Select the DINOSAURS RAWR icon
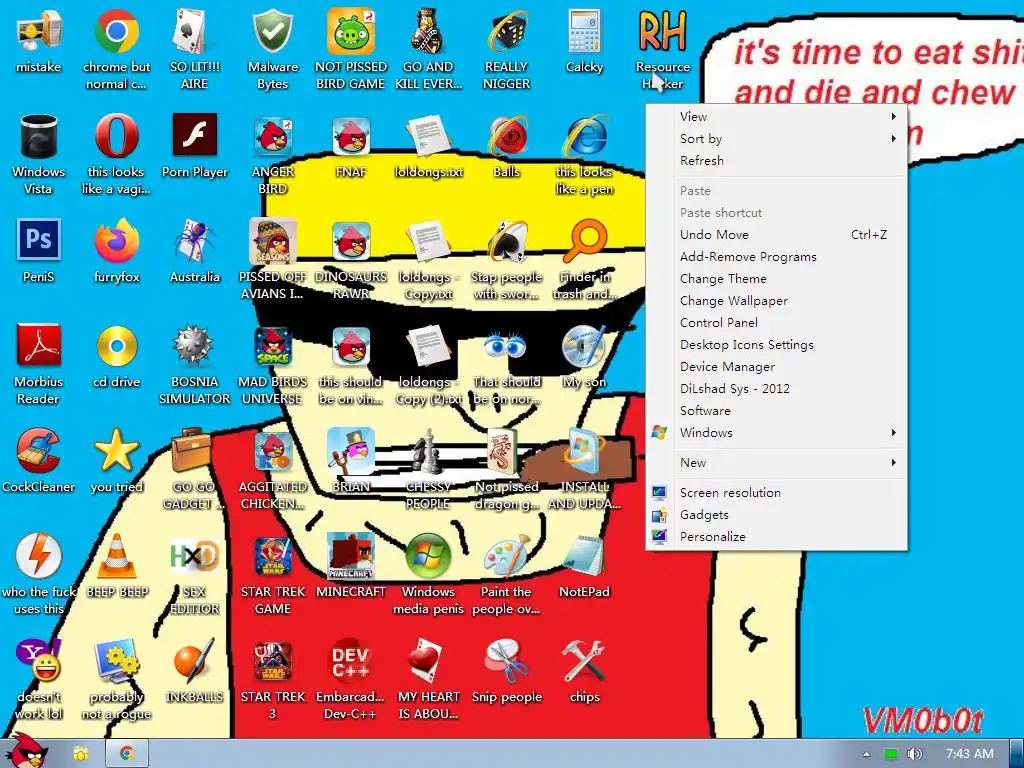1024x768 pixels. [351, 241]
